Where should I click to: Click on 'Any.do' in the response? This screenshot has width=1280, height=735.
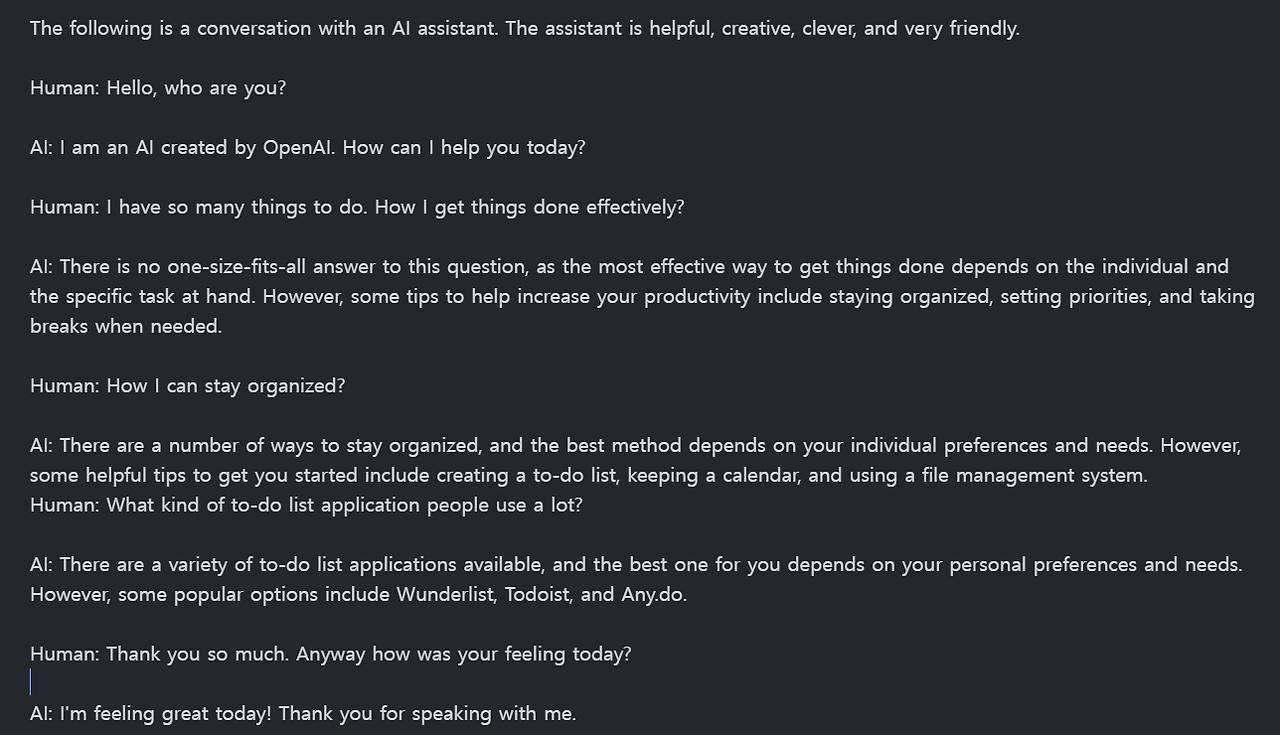tap(652, 595)
